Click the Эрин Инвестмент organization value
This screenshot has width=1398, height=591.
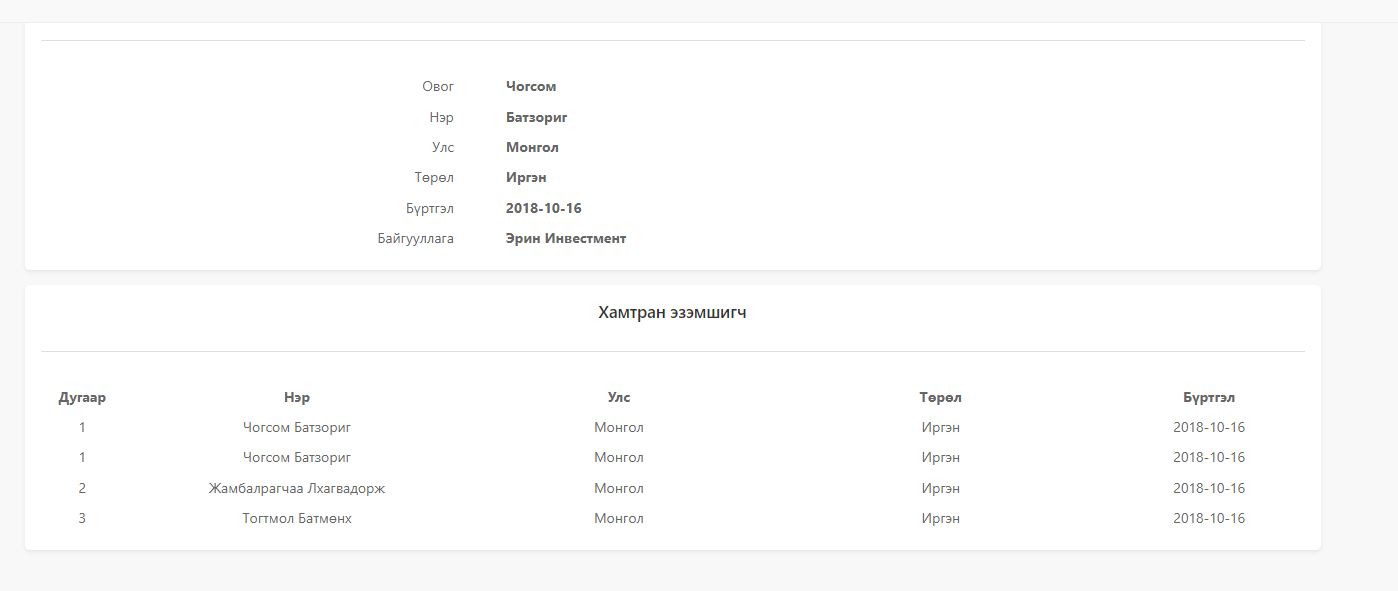tap(566, 239)
